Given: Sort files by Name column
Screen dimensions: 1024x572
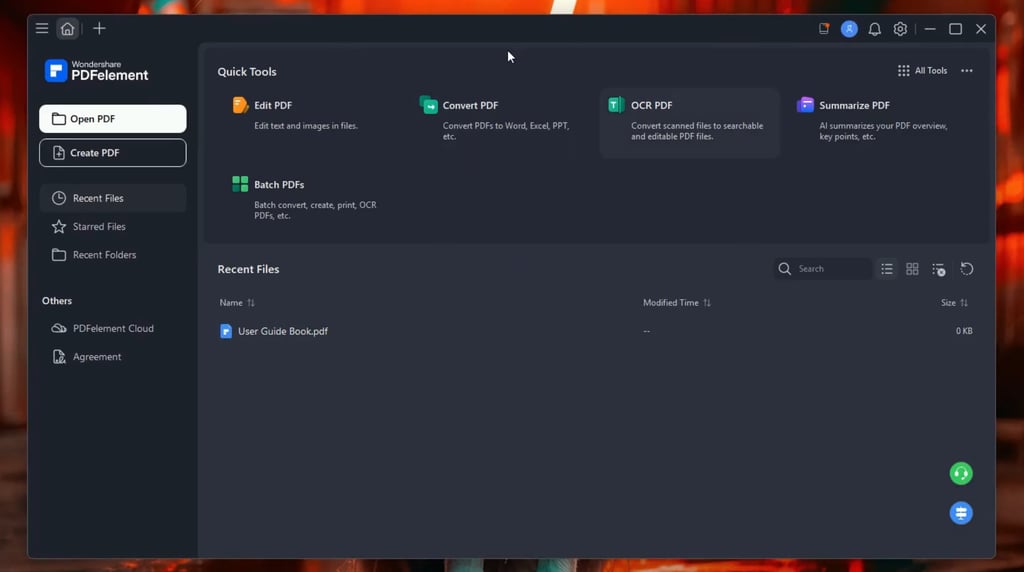Looking at the screenshot, I should [237, 303].
